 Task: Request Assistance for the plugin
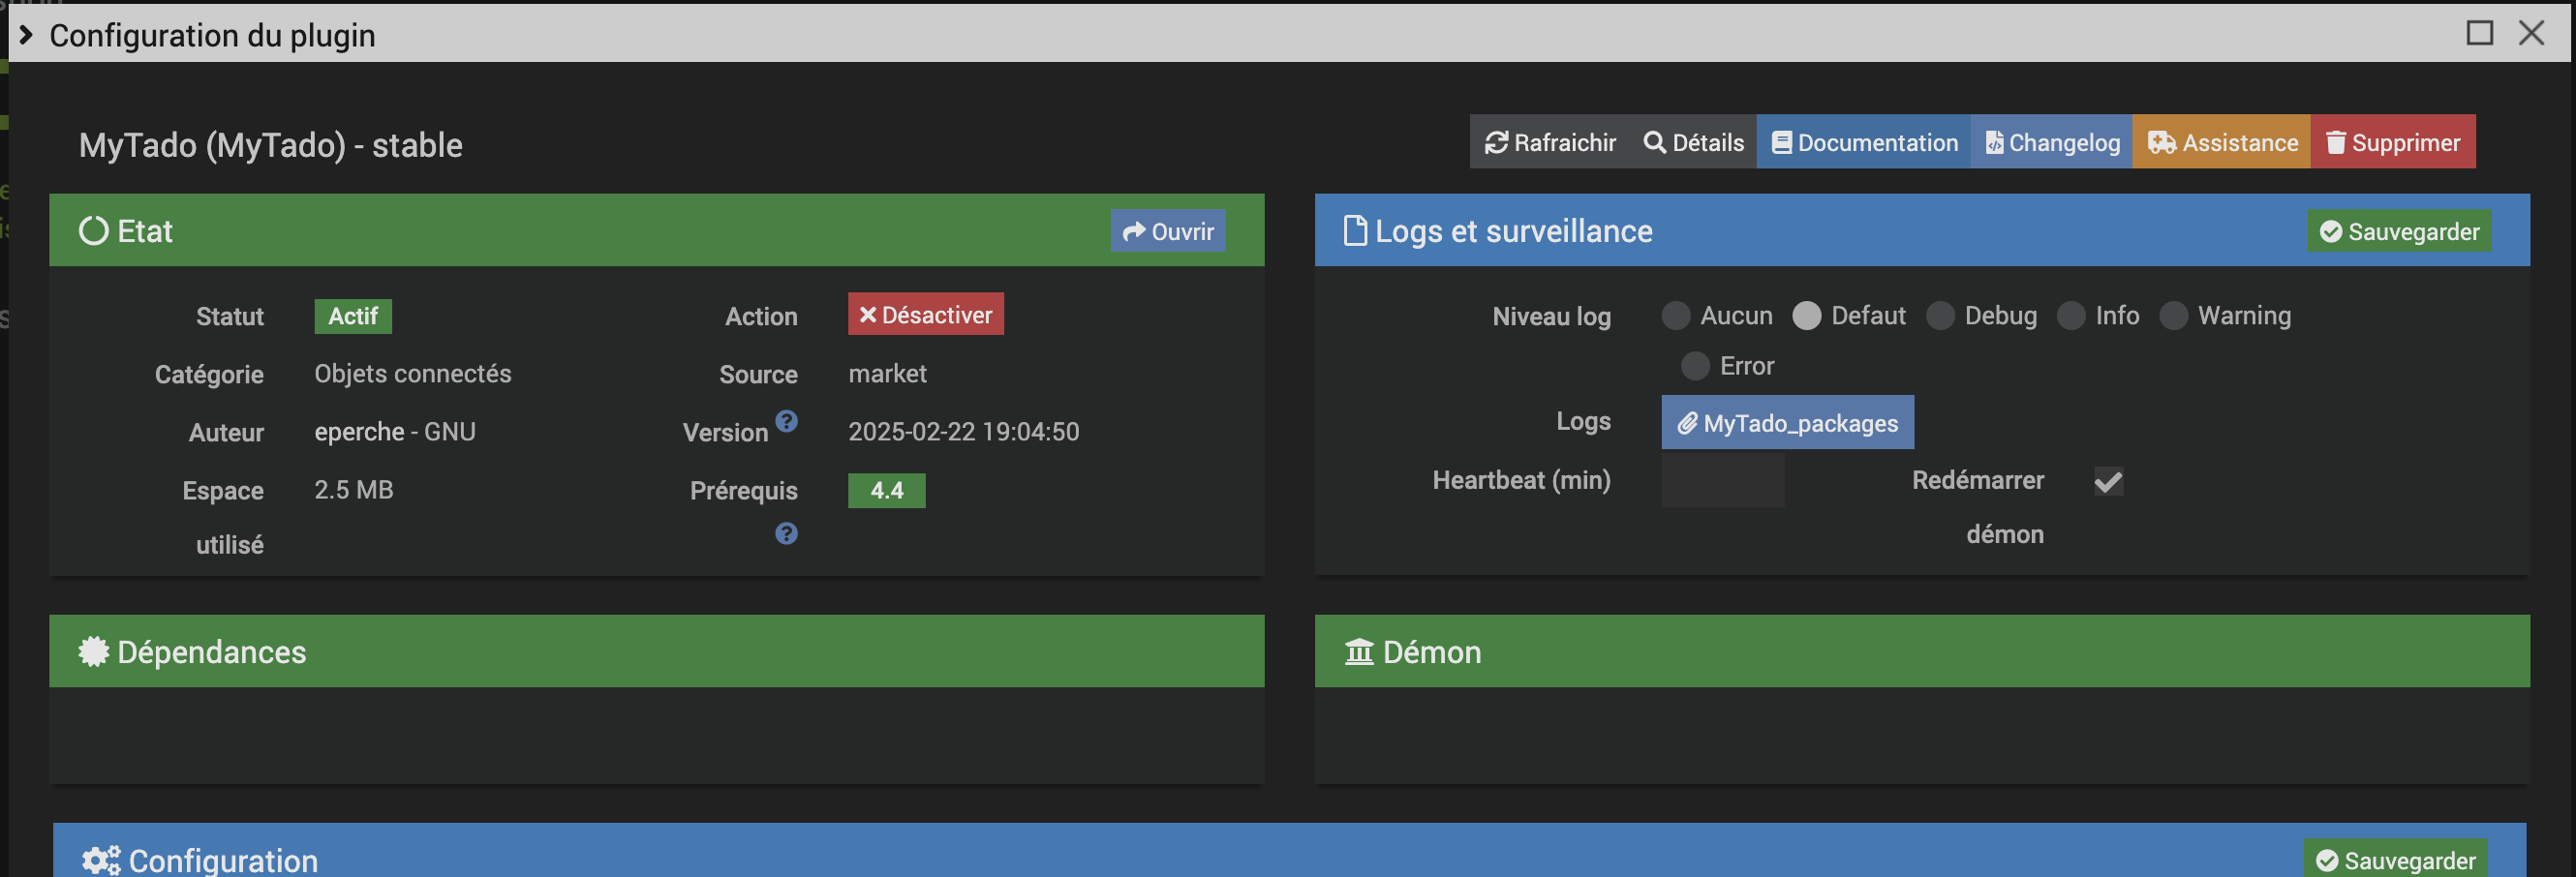tap(2222, 142)
